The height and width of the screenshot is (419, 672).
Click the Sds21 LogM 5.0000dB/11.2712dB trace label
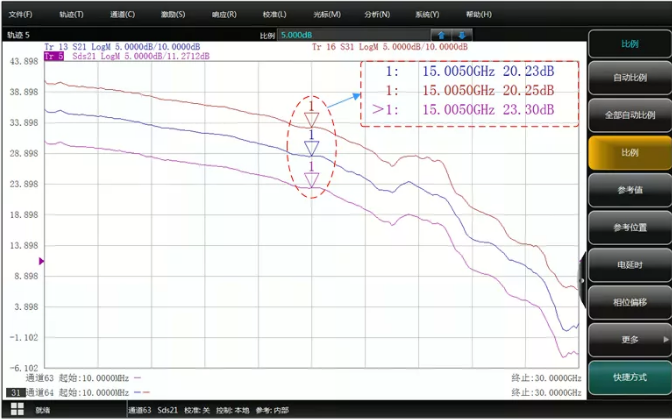tap(141, 56)
